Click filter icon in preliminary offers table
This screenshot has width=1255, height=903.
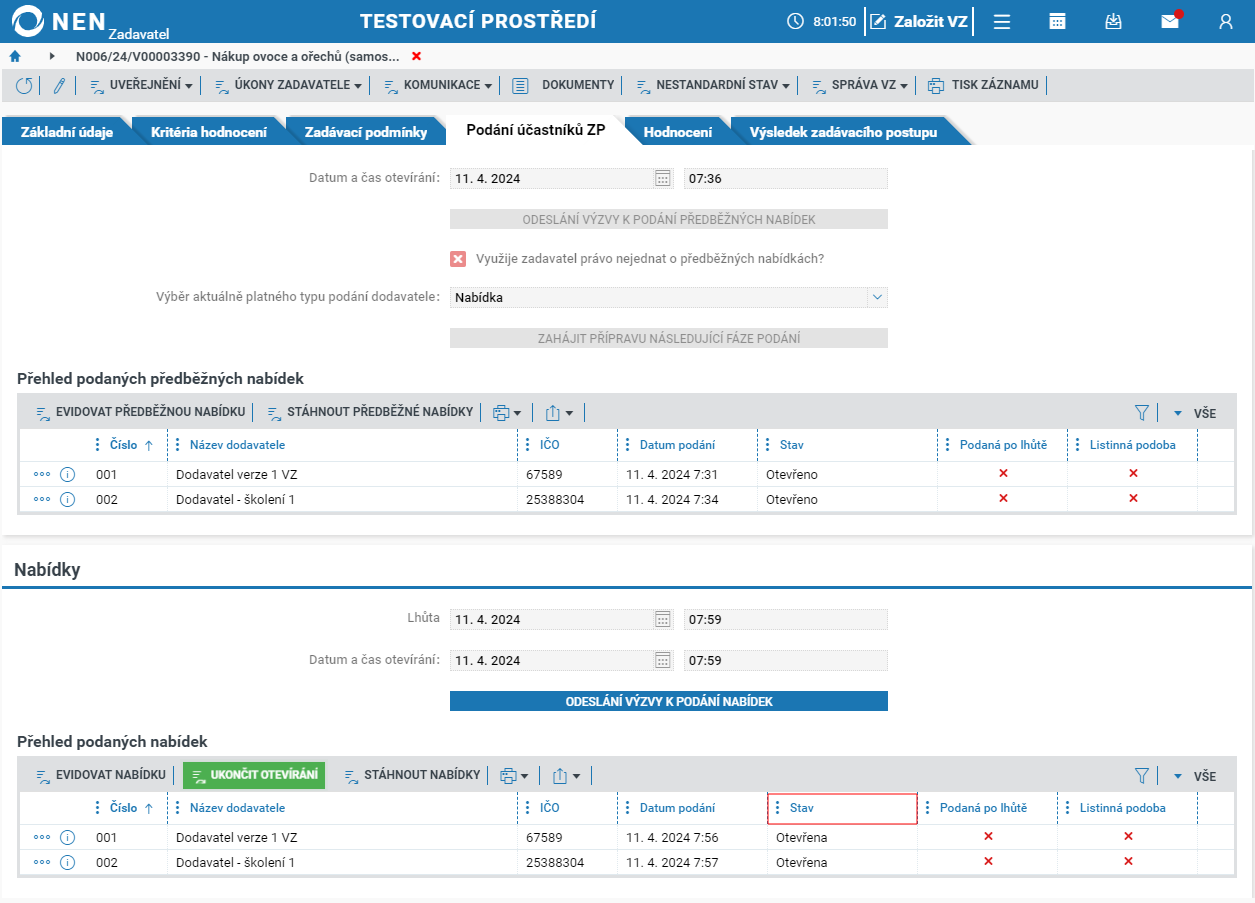coord(1142,412)
